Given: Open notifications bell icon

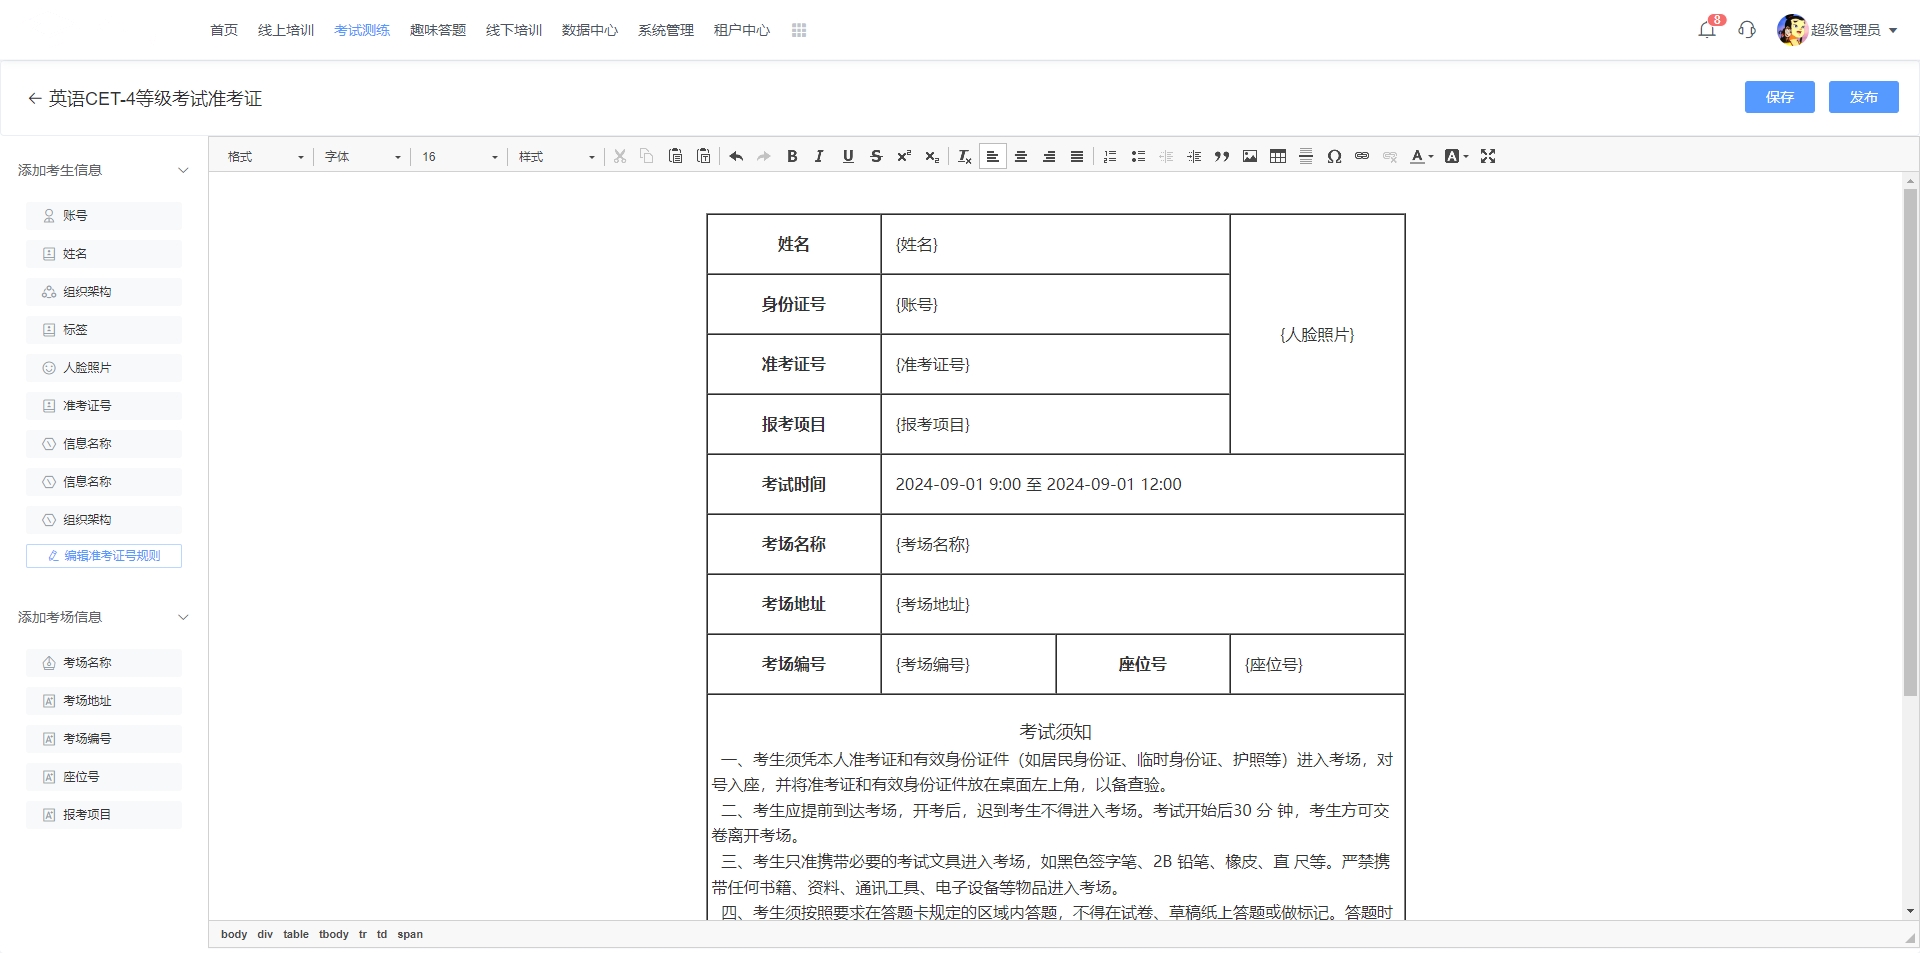Looking at the screenshot, I should point(1707,30).
